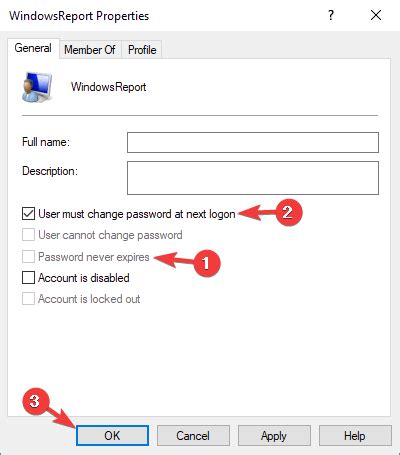Enable Password never expires checkbox
Image resolution: width=400 pixels, height=455 pixels.
coord(28,257)
